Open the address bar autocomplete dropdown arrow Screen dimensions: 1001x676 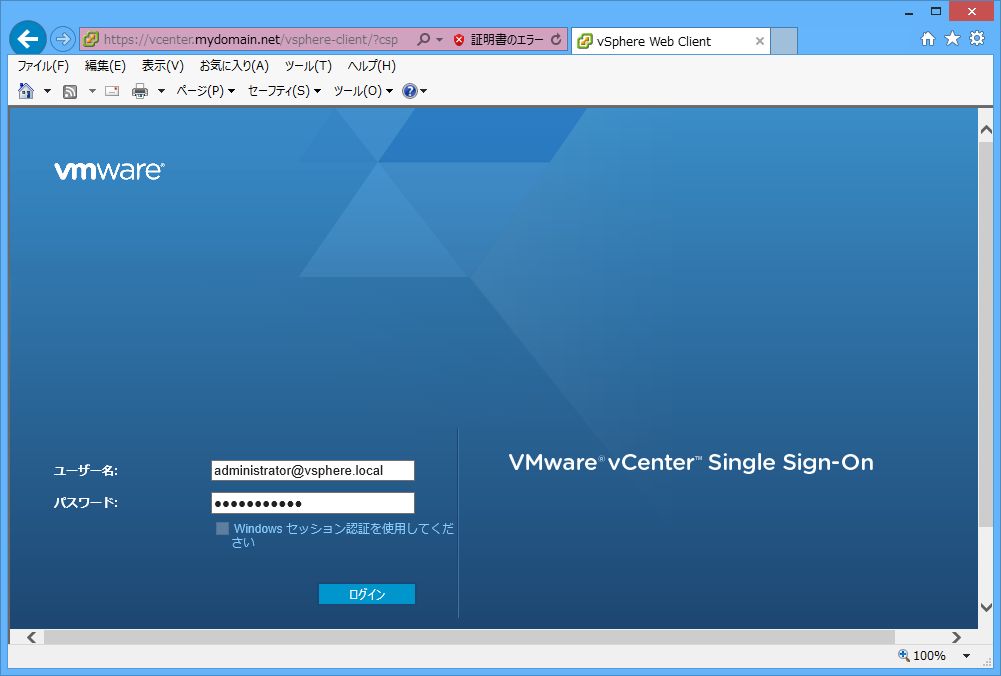pyautogui.click(x=439, y=40)
